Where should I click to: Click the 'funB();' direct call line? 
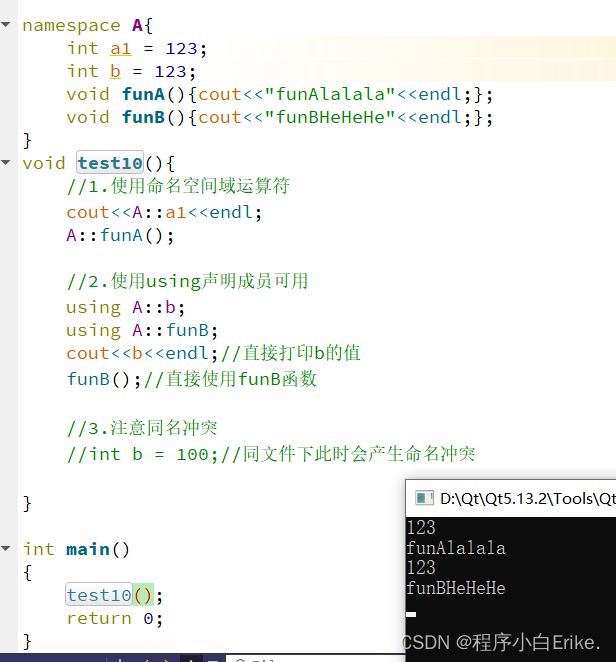tap(103, 379)
